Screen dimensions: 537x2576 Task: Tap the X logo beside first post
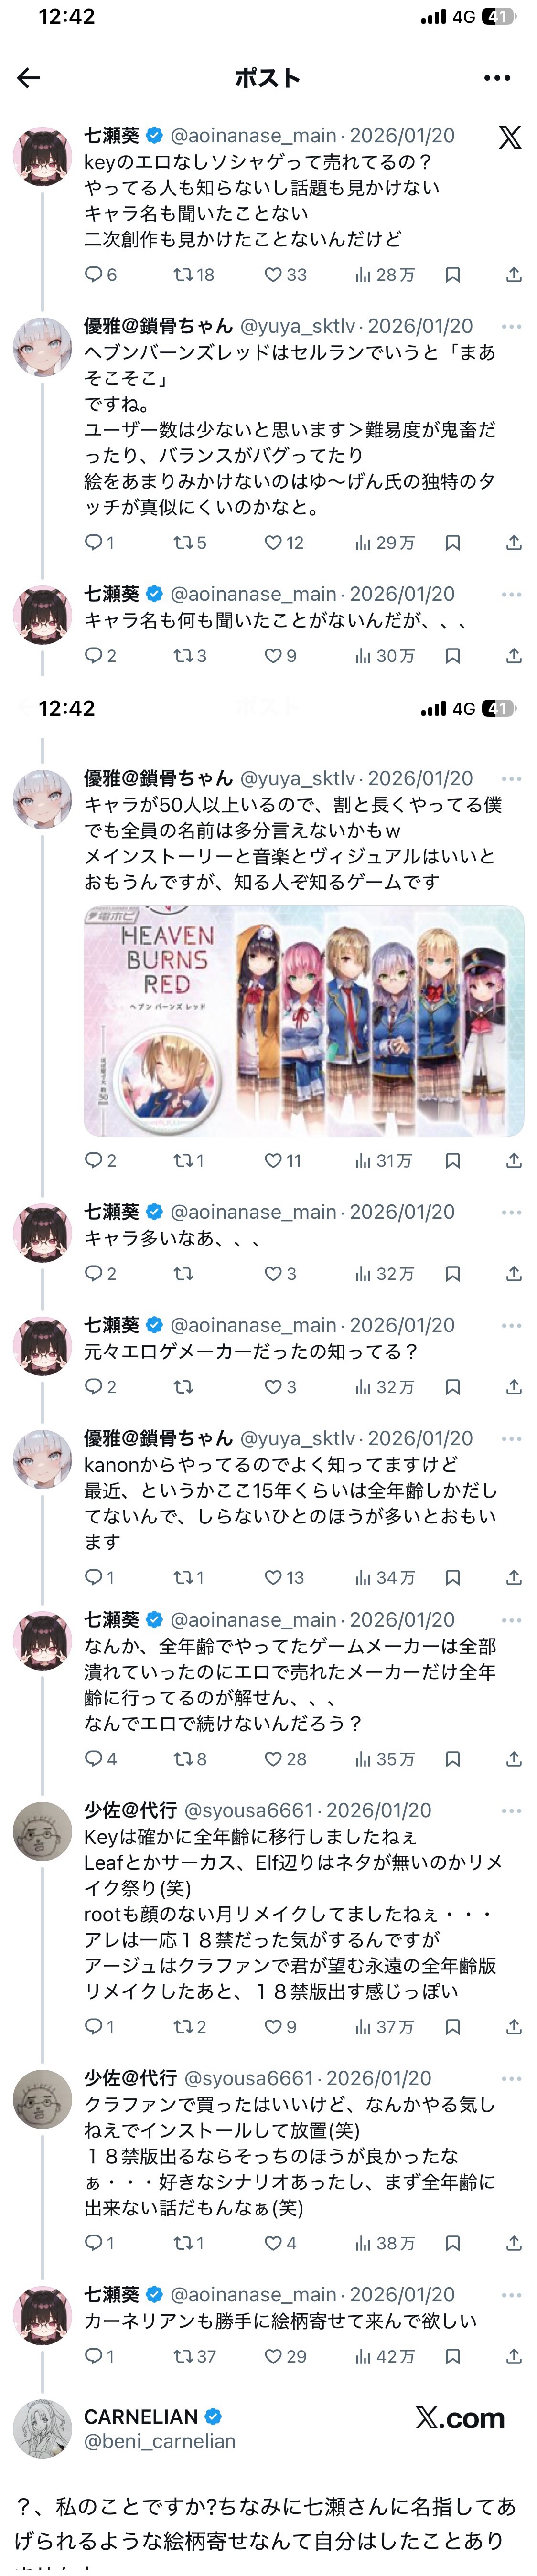pos(510,137)
